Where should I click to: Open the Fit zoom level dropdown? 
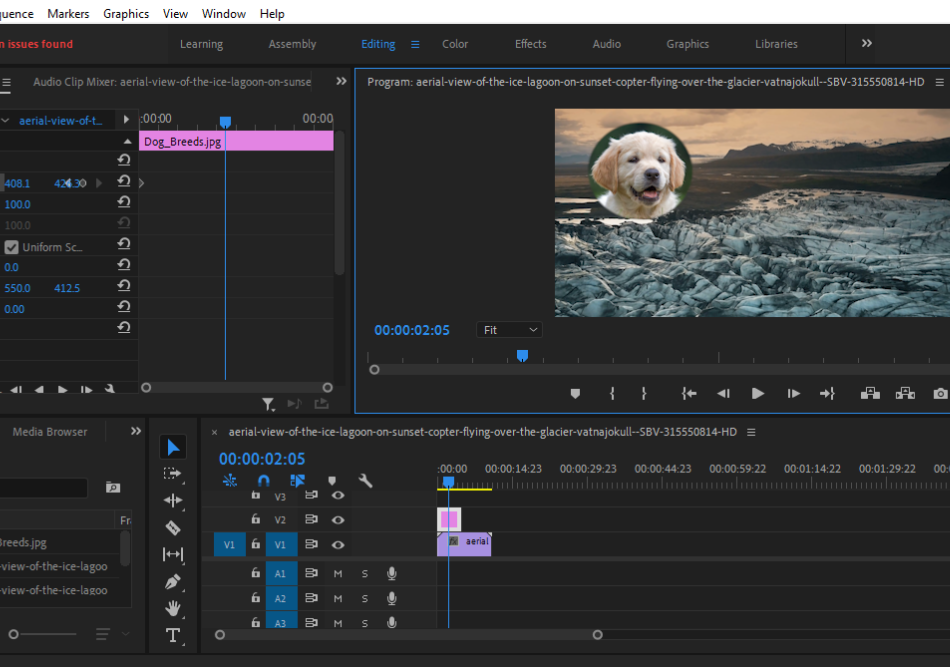[510, 330]
